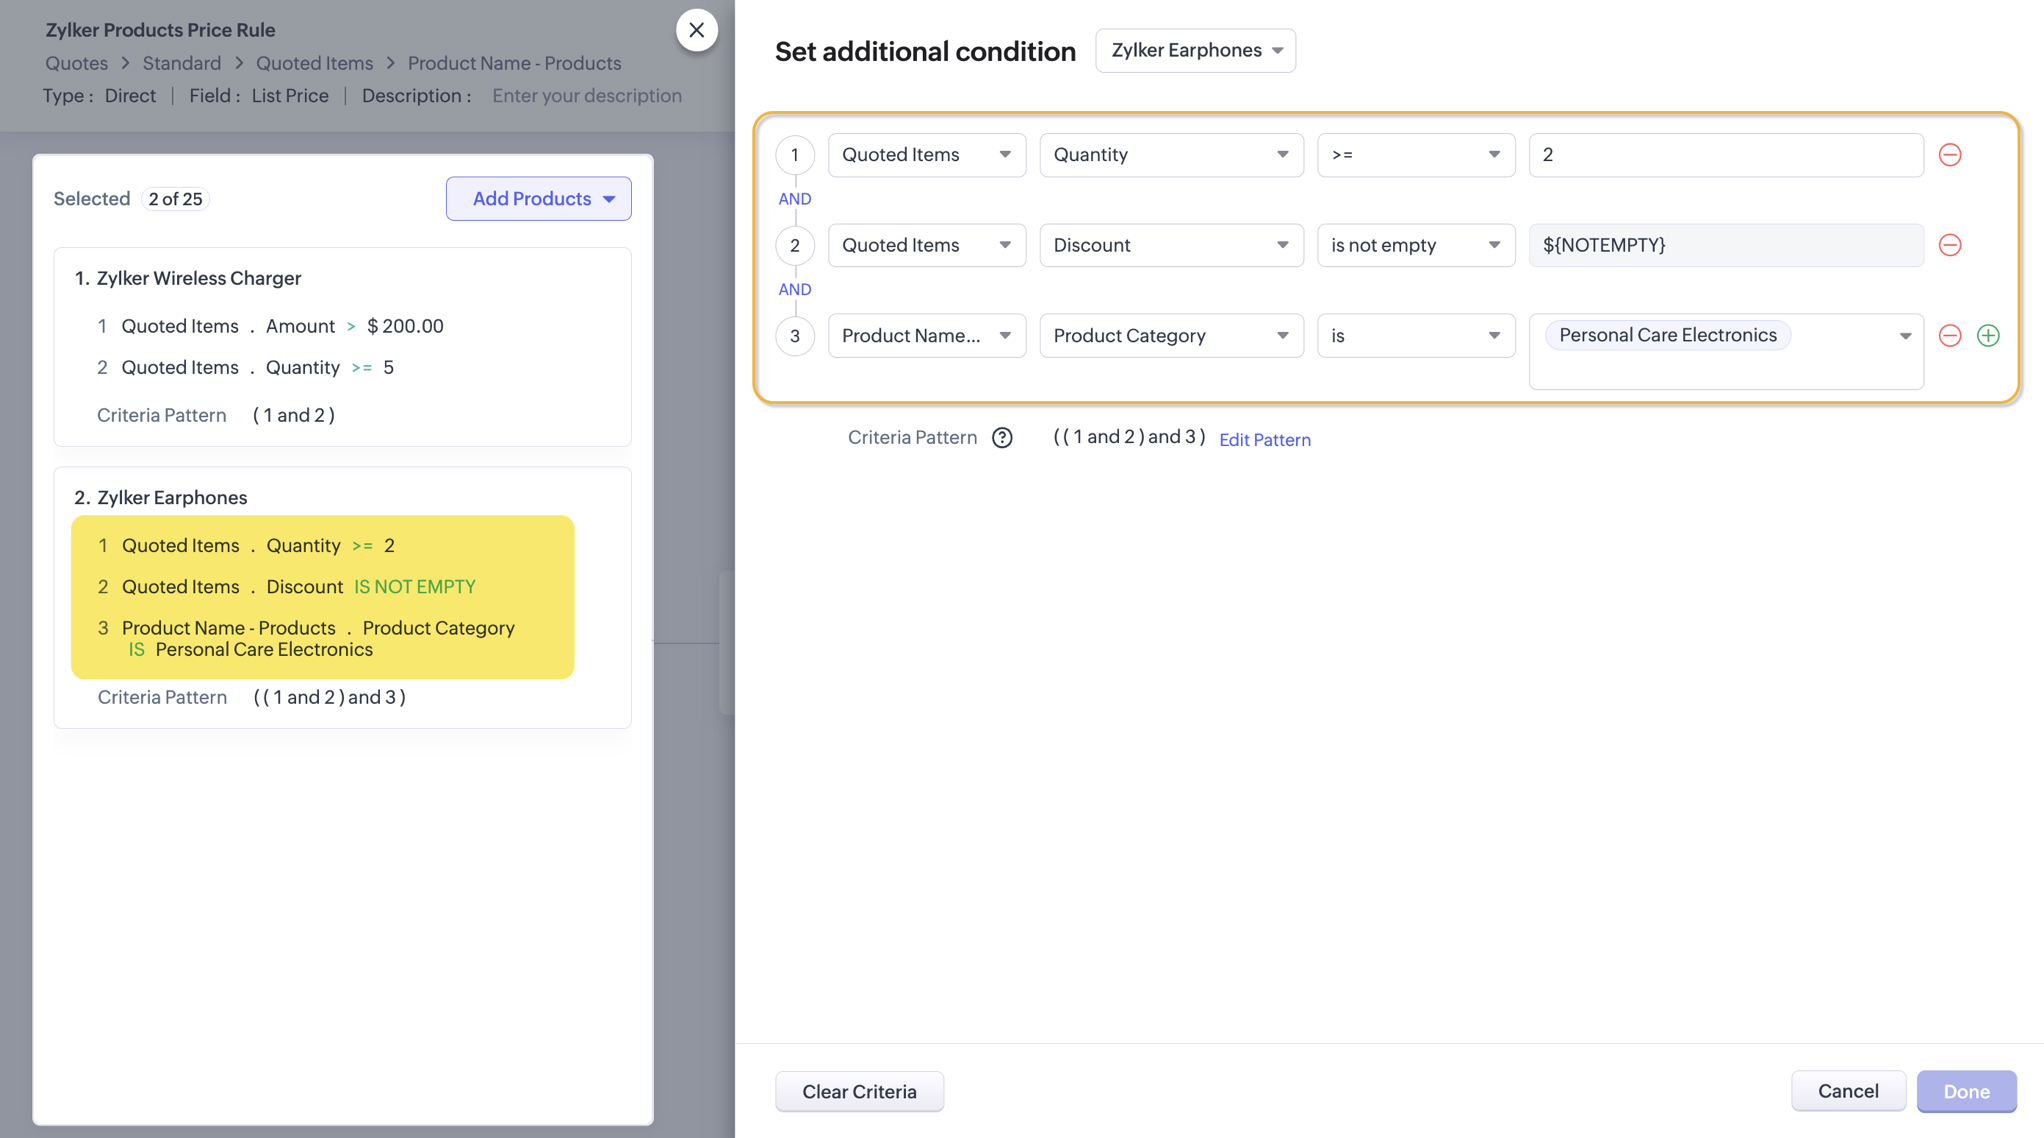Add a new condition with plus icon
The image size is (2044, 1138).
click(1988, 336)
